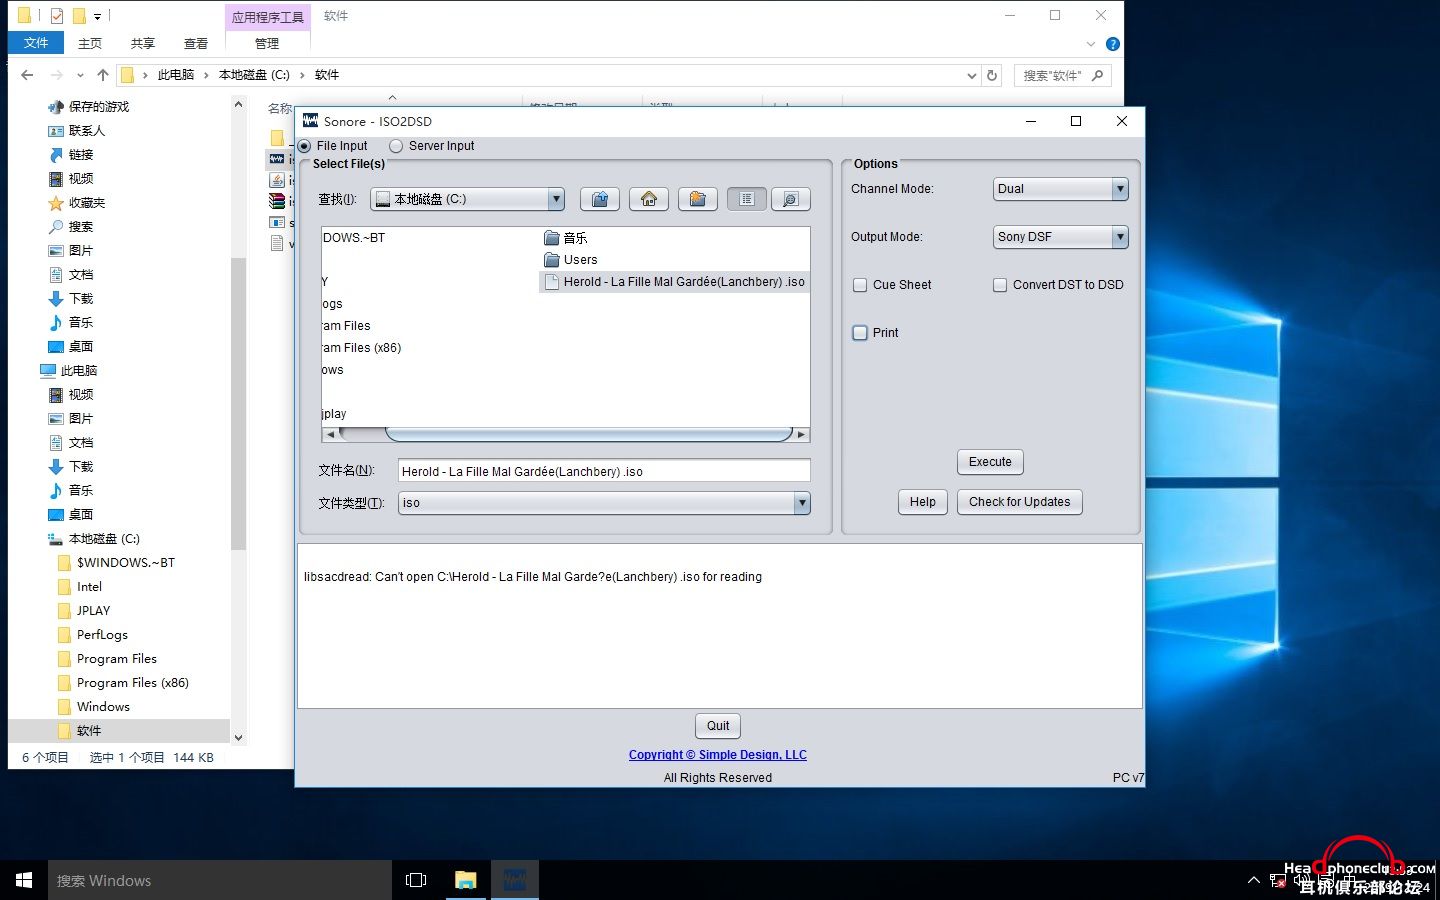Open Explorer quick access toolbar dropdown
This screenshot has width=1440, height=900.
click(97, 16)
